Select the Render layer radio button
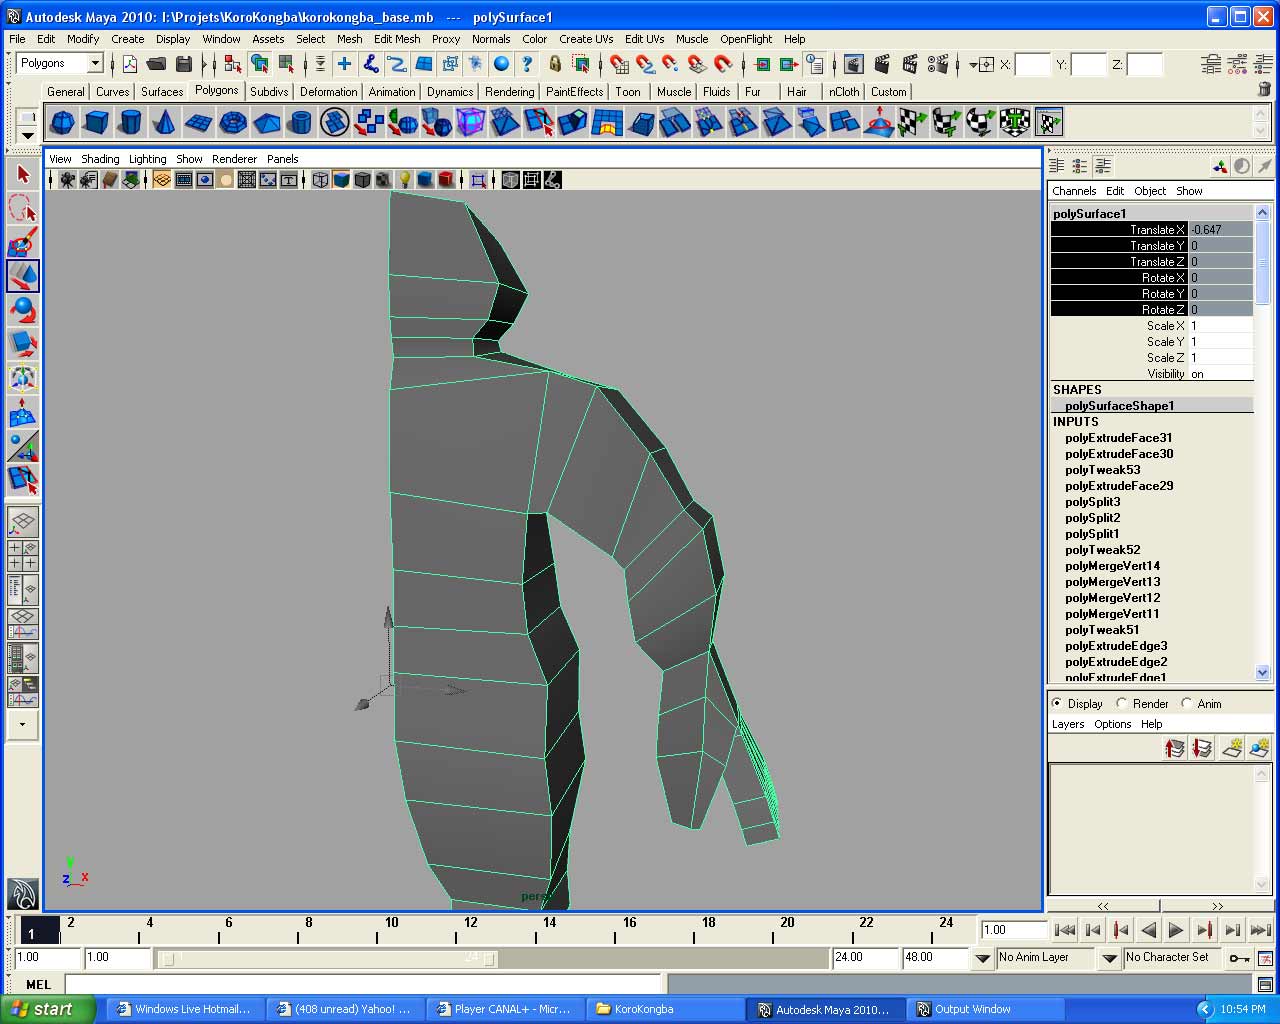Image resolution: width=1280 pixels, height=1024 pixels. click(x=1122, y=704)
